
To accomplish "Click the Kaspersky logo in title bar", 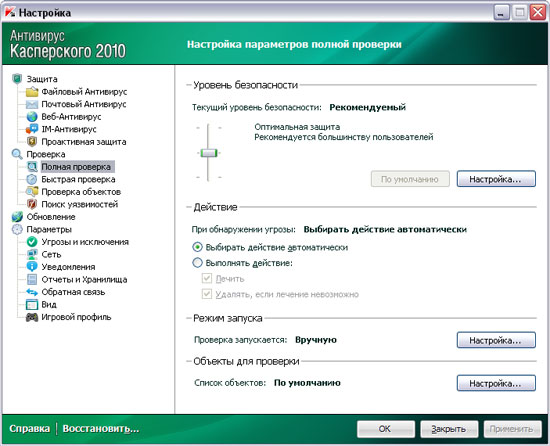I will pyautogui.click(x=10, y=13).
